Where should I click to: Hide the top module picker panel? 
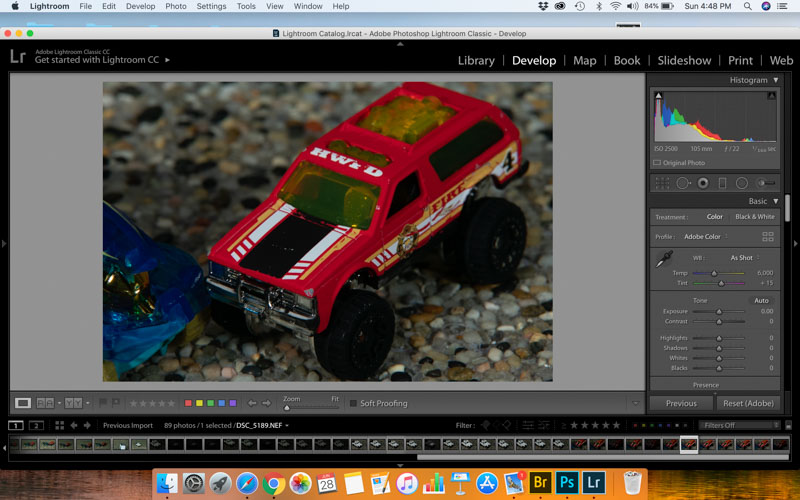[x=400, y=44]
